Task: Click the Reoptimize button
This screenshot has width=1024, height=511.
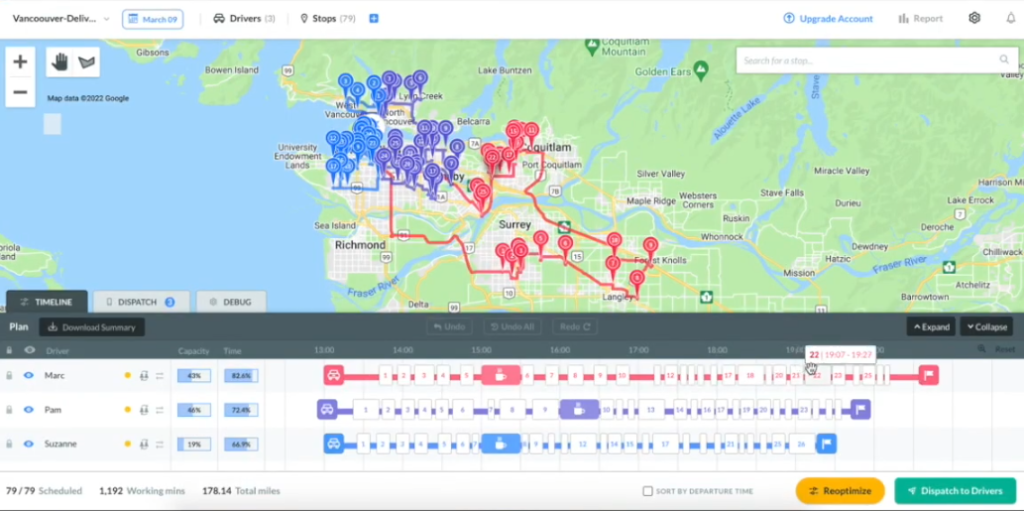Action: click(840, 491)
